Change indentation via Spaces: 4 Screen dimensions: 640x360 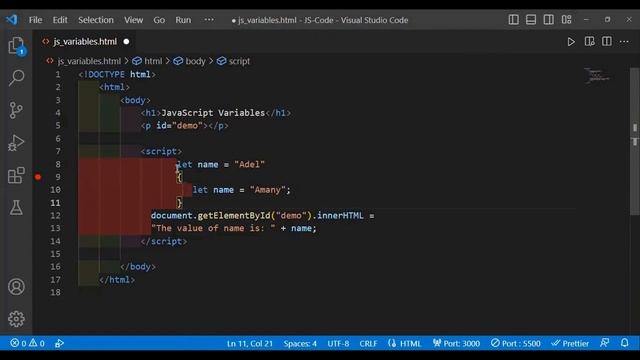300,344
